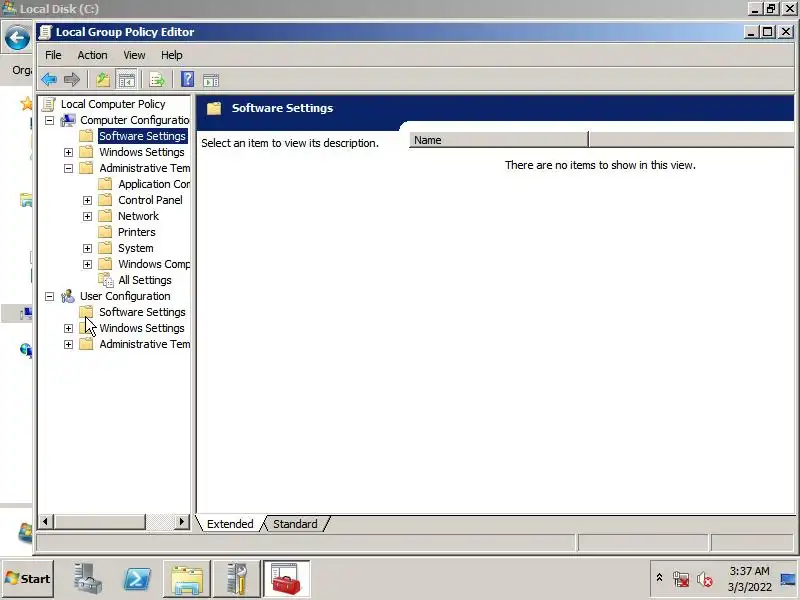This screenshot has width=800, height=600.
Task: Click tree pane scroll left arrow
Action: (45, 521)
